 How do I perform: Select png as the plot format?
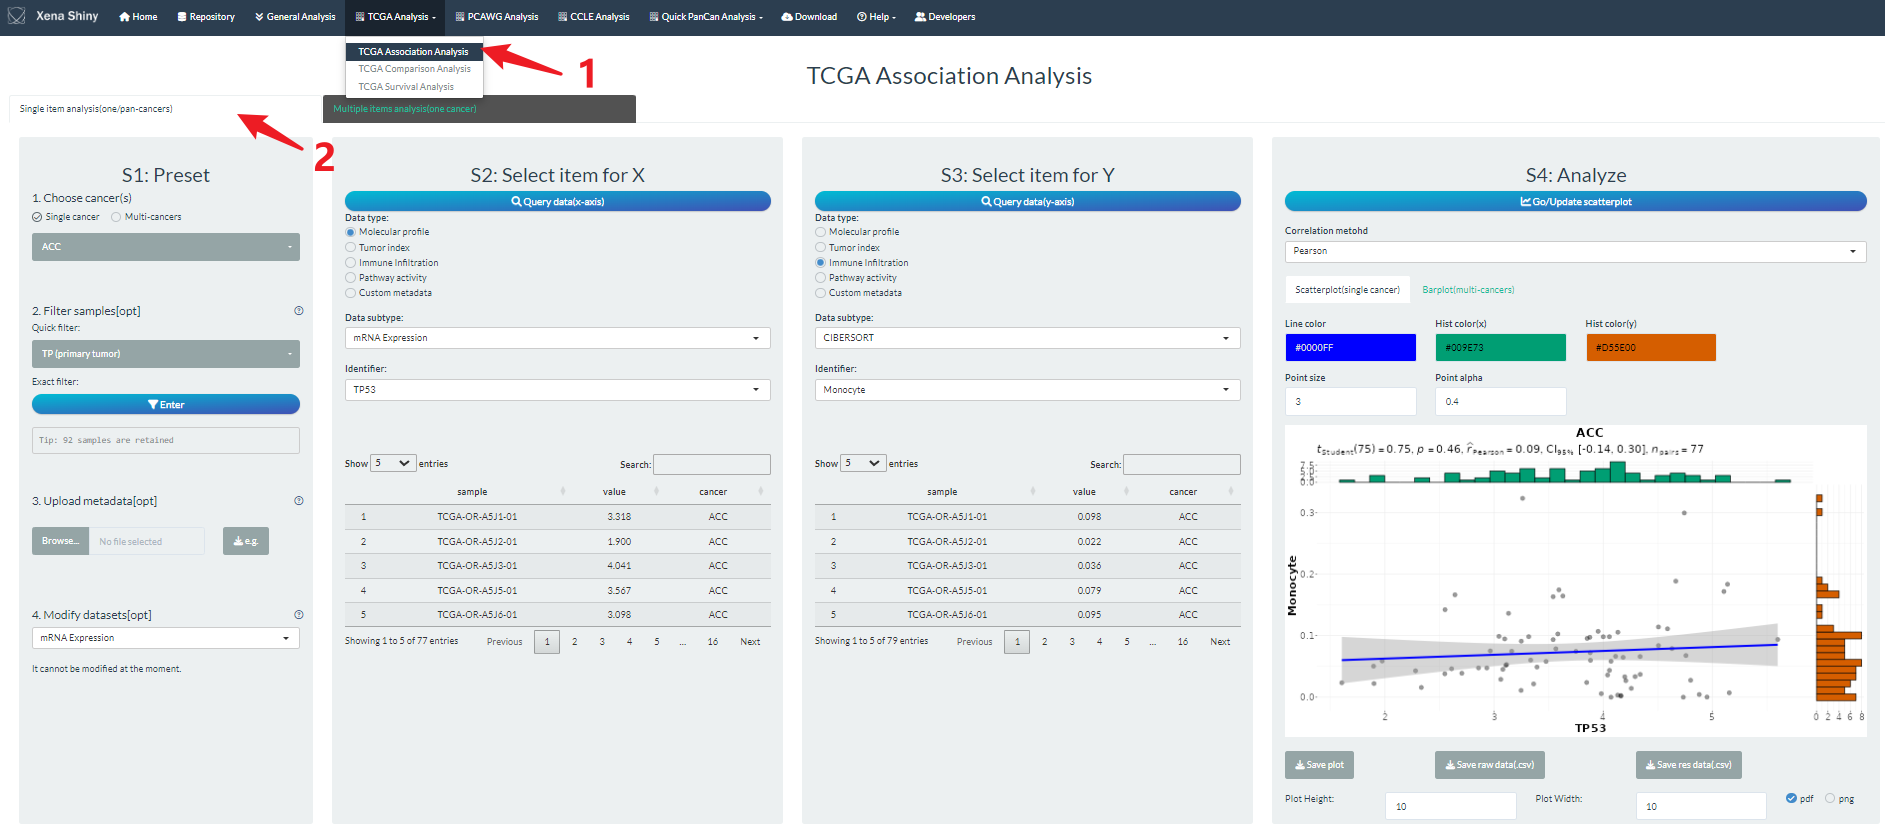(x=1830, y=798)
